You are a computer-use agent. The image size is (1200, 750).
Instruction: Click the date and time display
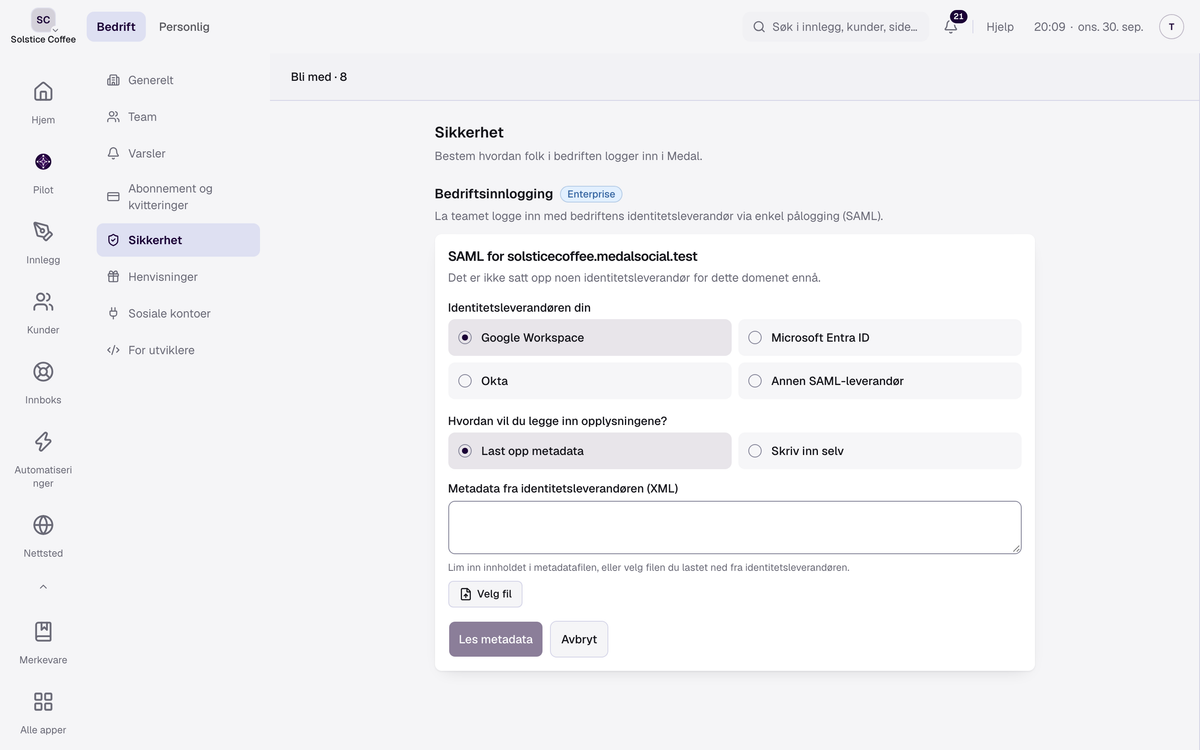pos(1088,27)
